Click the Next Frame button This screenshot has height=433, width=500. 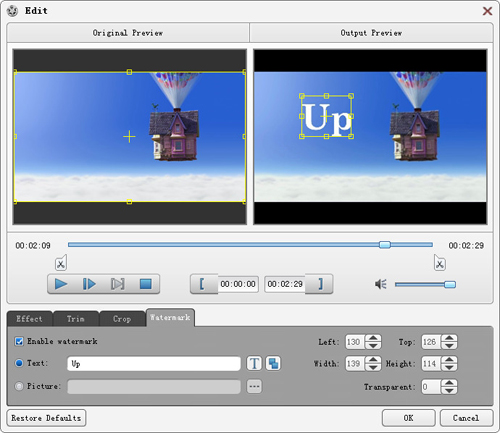(x=89, y=284)
